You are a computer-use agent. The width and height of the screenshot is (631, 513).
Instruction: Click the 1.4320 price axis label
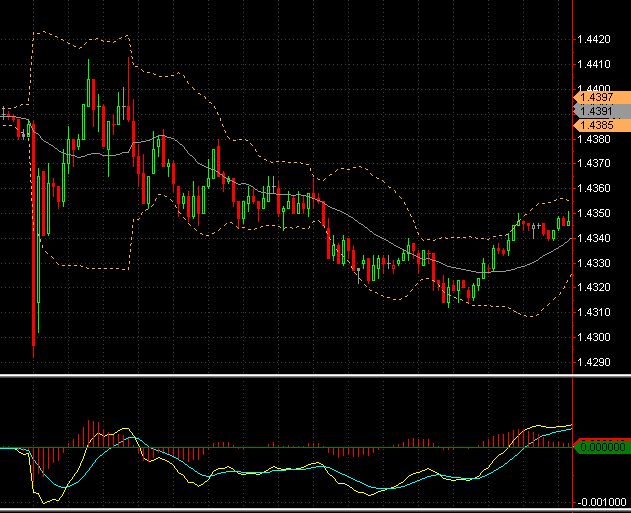[594, 287]
